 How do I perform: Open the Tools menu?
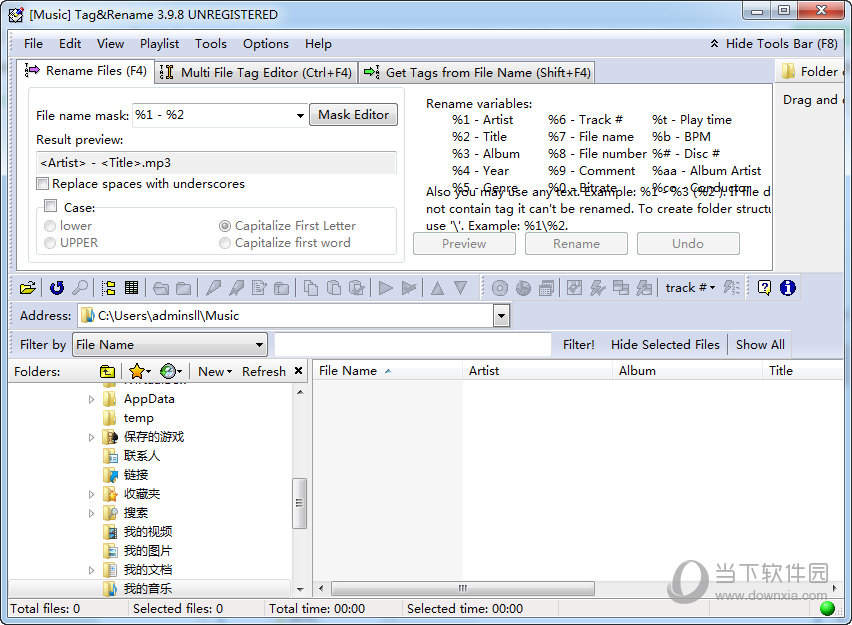coord(211,44)
